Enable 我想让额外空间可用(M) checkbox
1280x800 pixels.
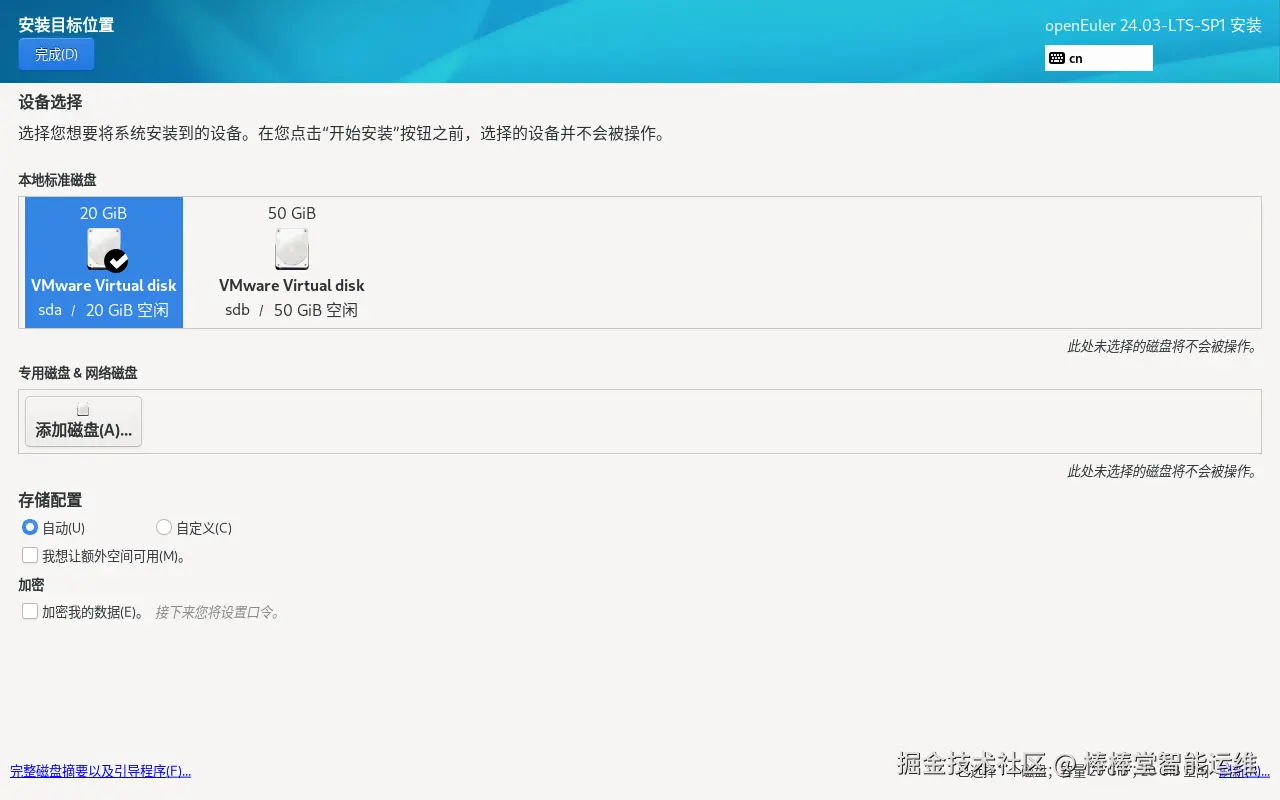coord(30,555)
